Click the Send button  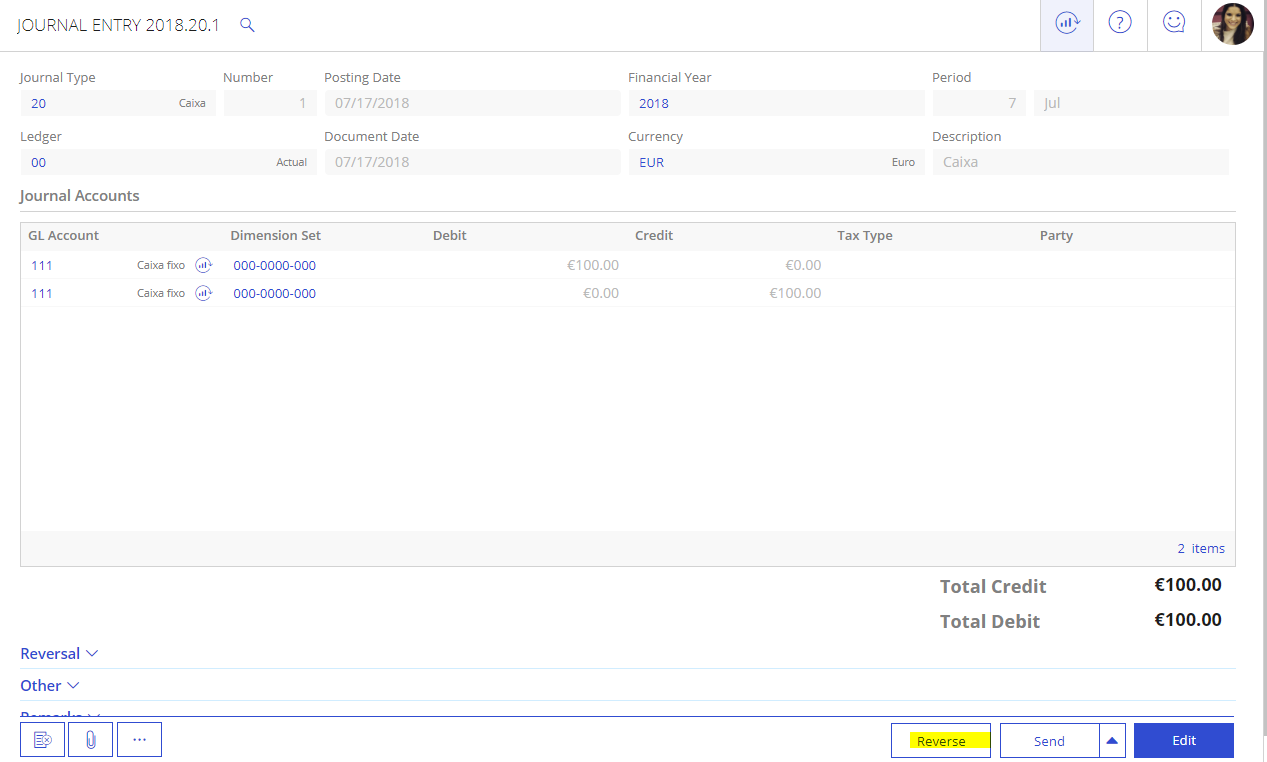click(1049, 741)
